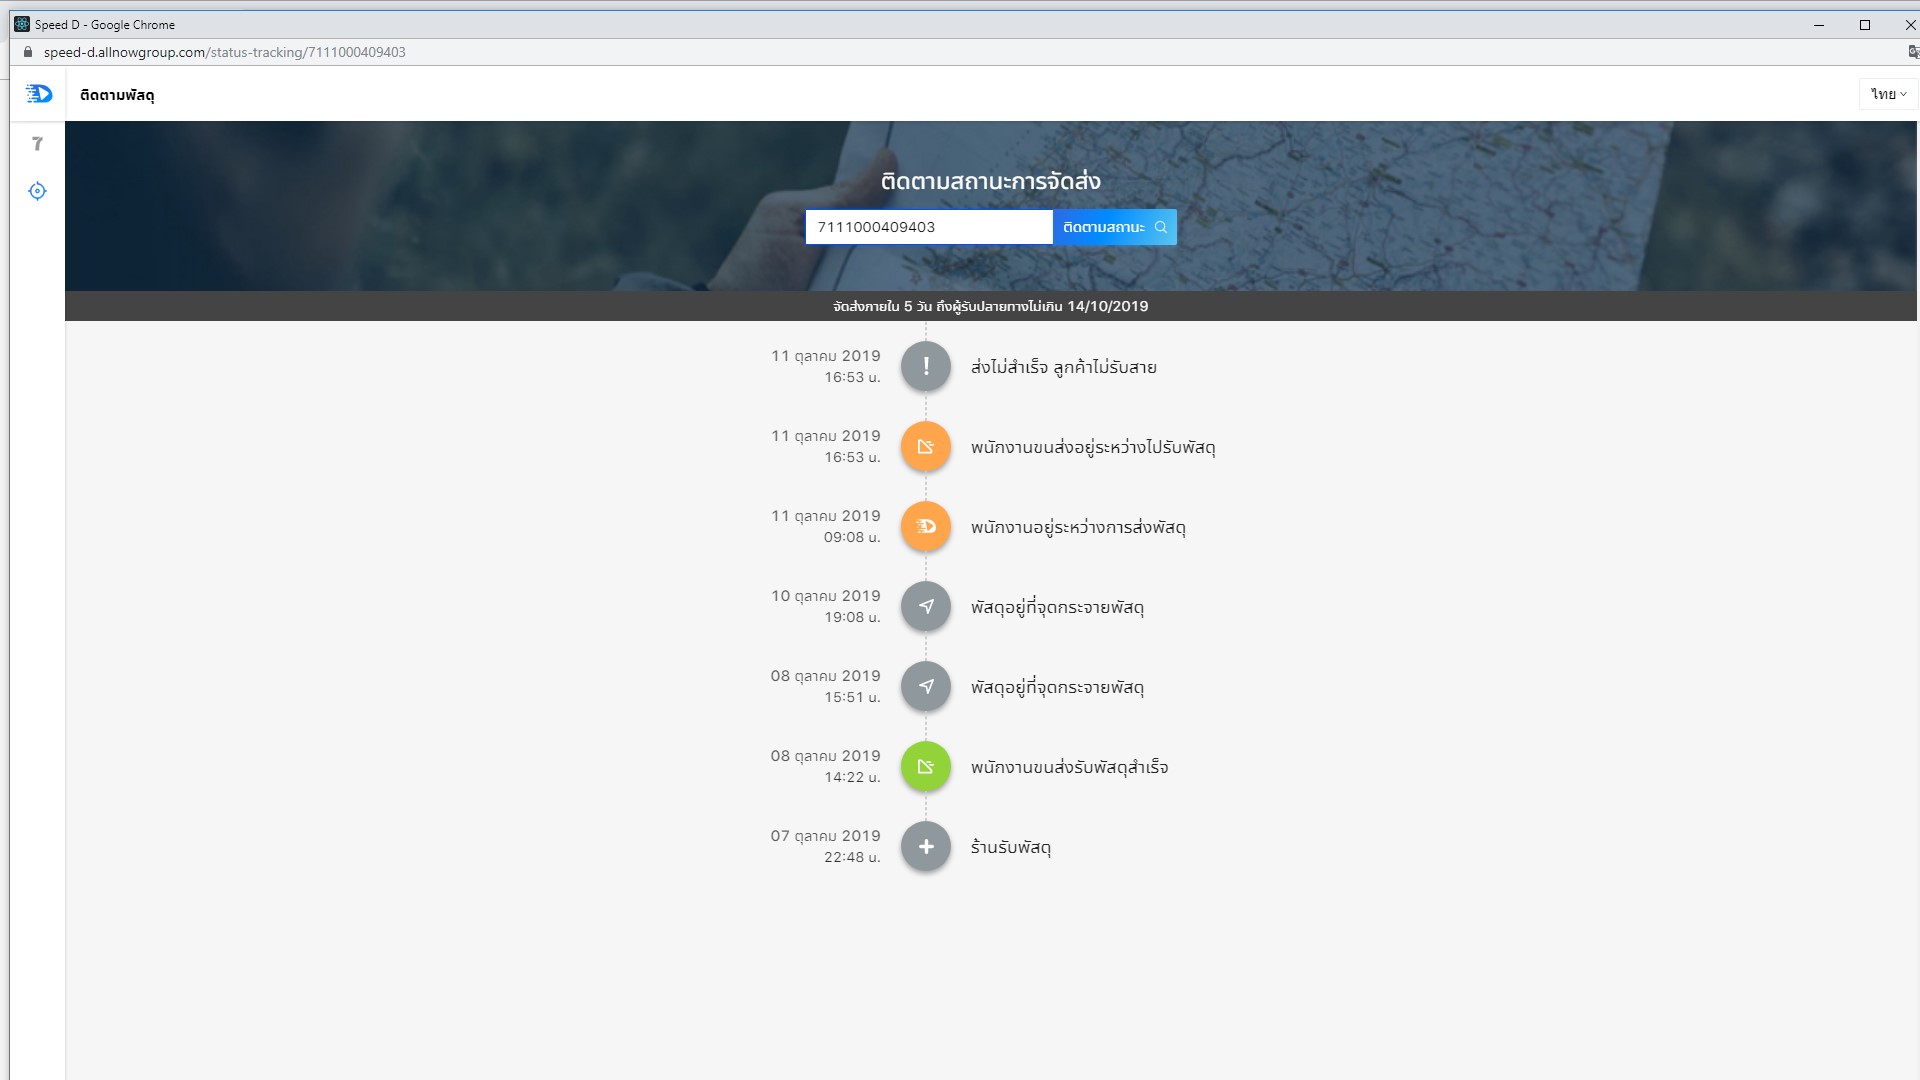Click the 10 October distribution point icon

[x=925, y=607]
